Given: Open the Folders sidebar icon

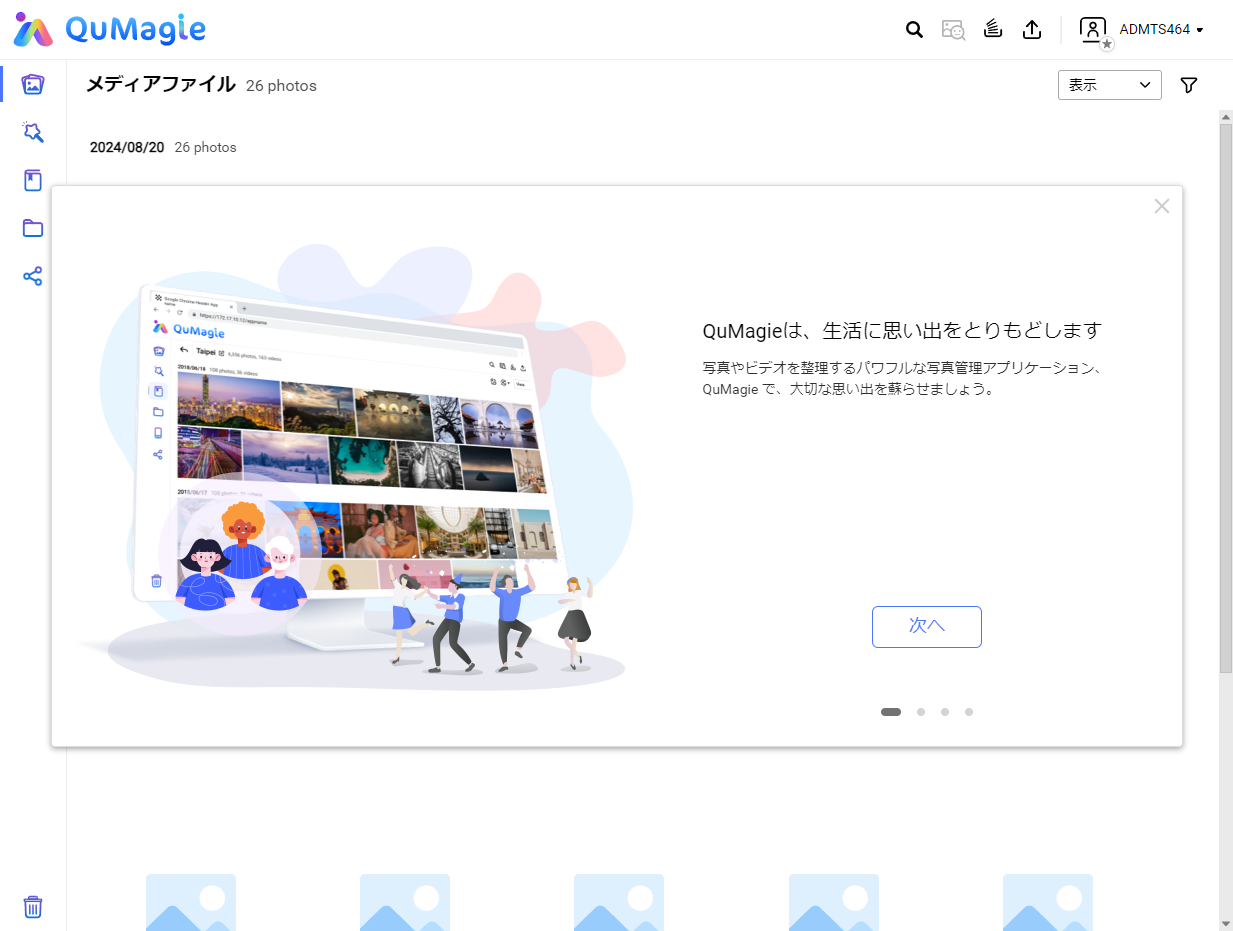Looking at the screenshot, I should coord(33,228).
